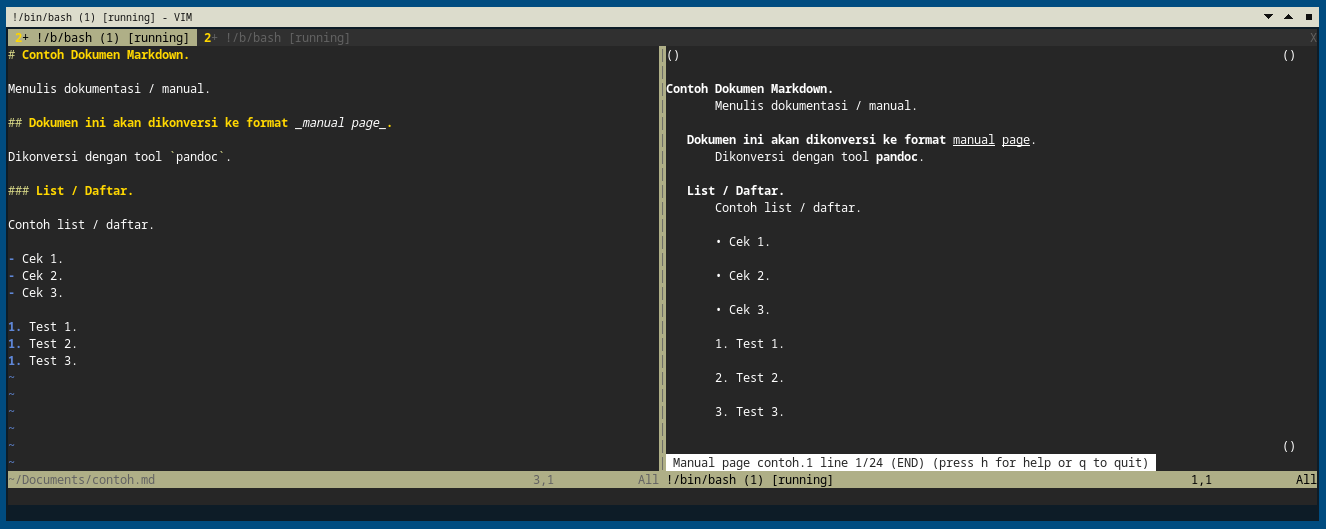Screen dimensions: 1326x529
Task: Click '2. Test 2.' in the man page pane
Action: pyautogui.click(x=750, y=378)
